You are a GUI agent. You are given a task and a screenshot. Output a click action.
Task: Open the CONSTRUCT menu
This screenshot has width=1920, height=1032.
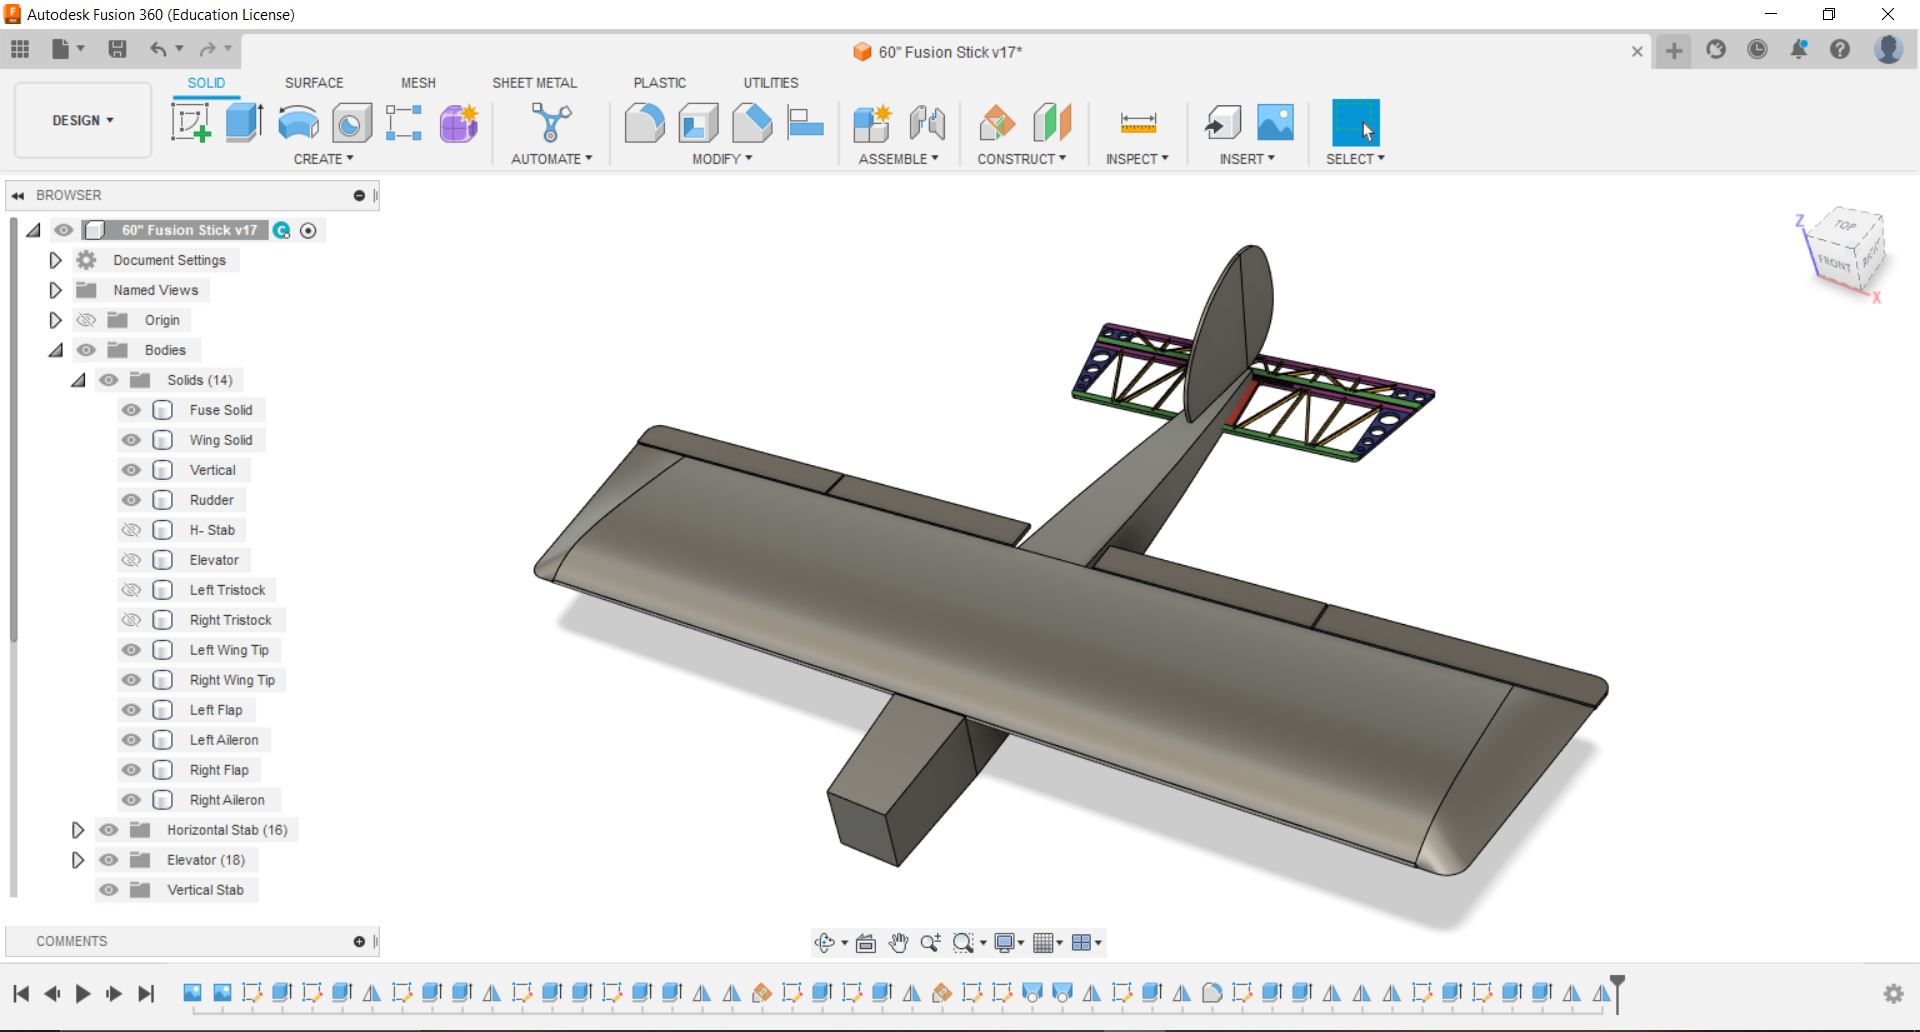(1021, 159)
